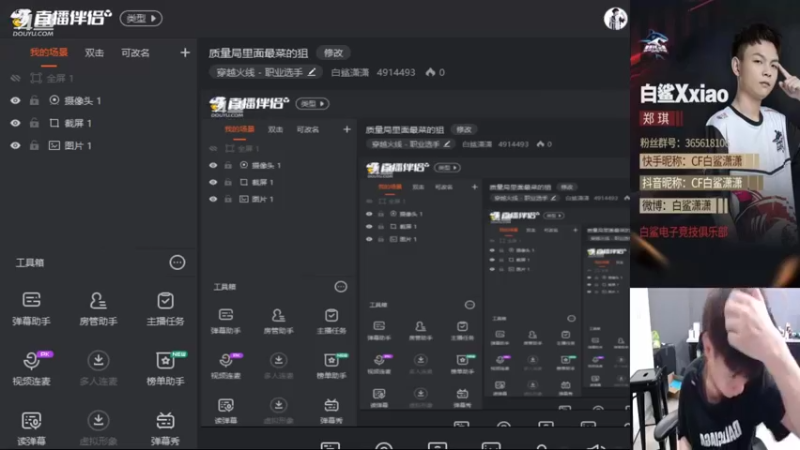Edit category via pencil icon beside 职业选手
Screen dimensions: 800x450
click(x=311, y=72)
